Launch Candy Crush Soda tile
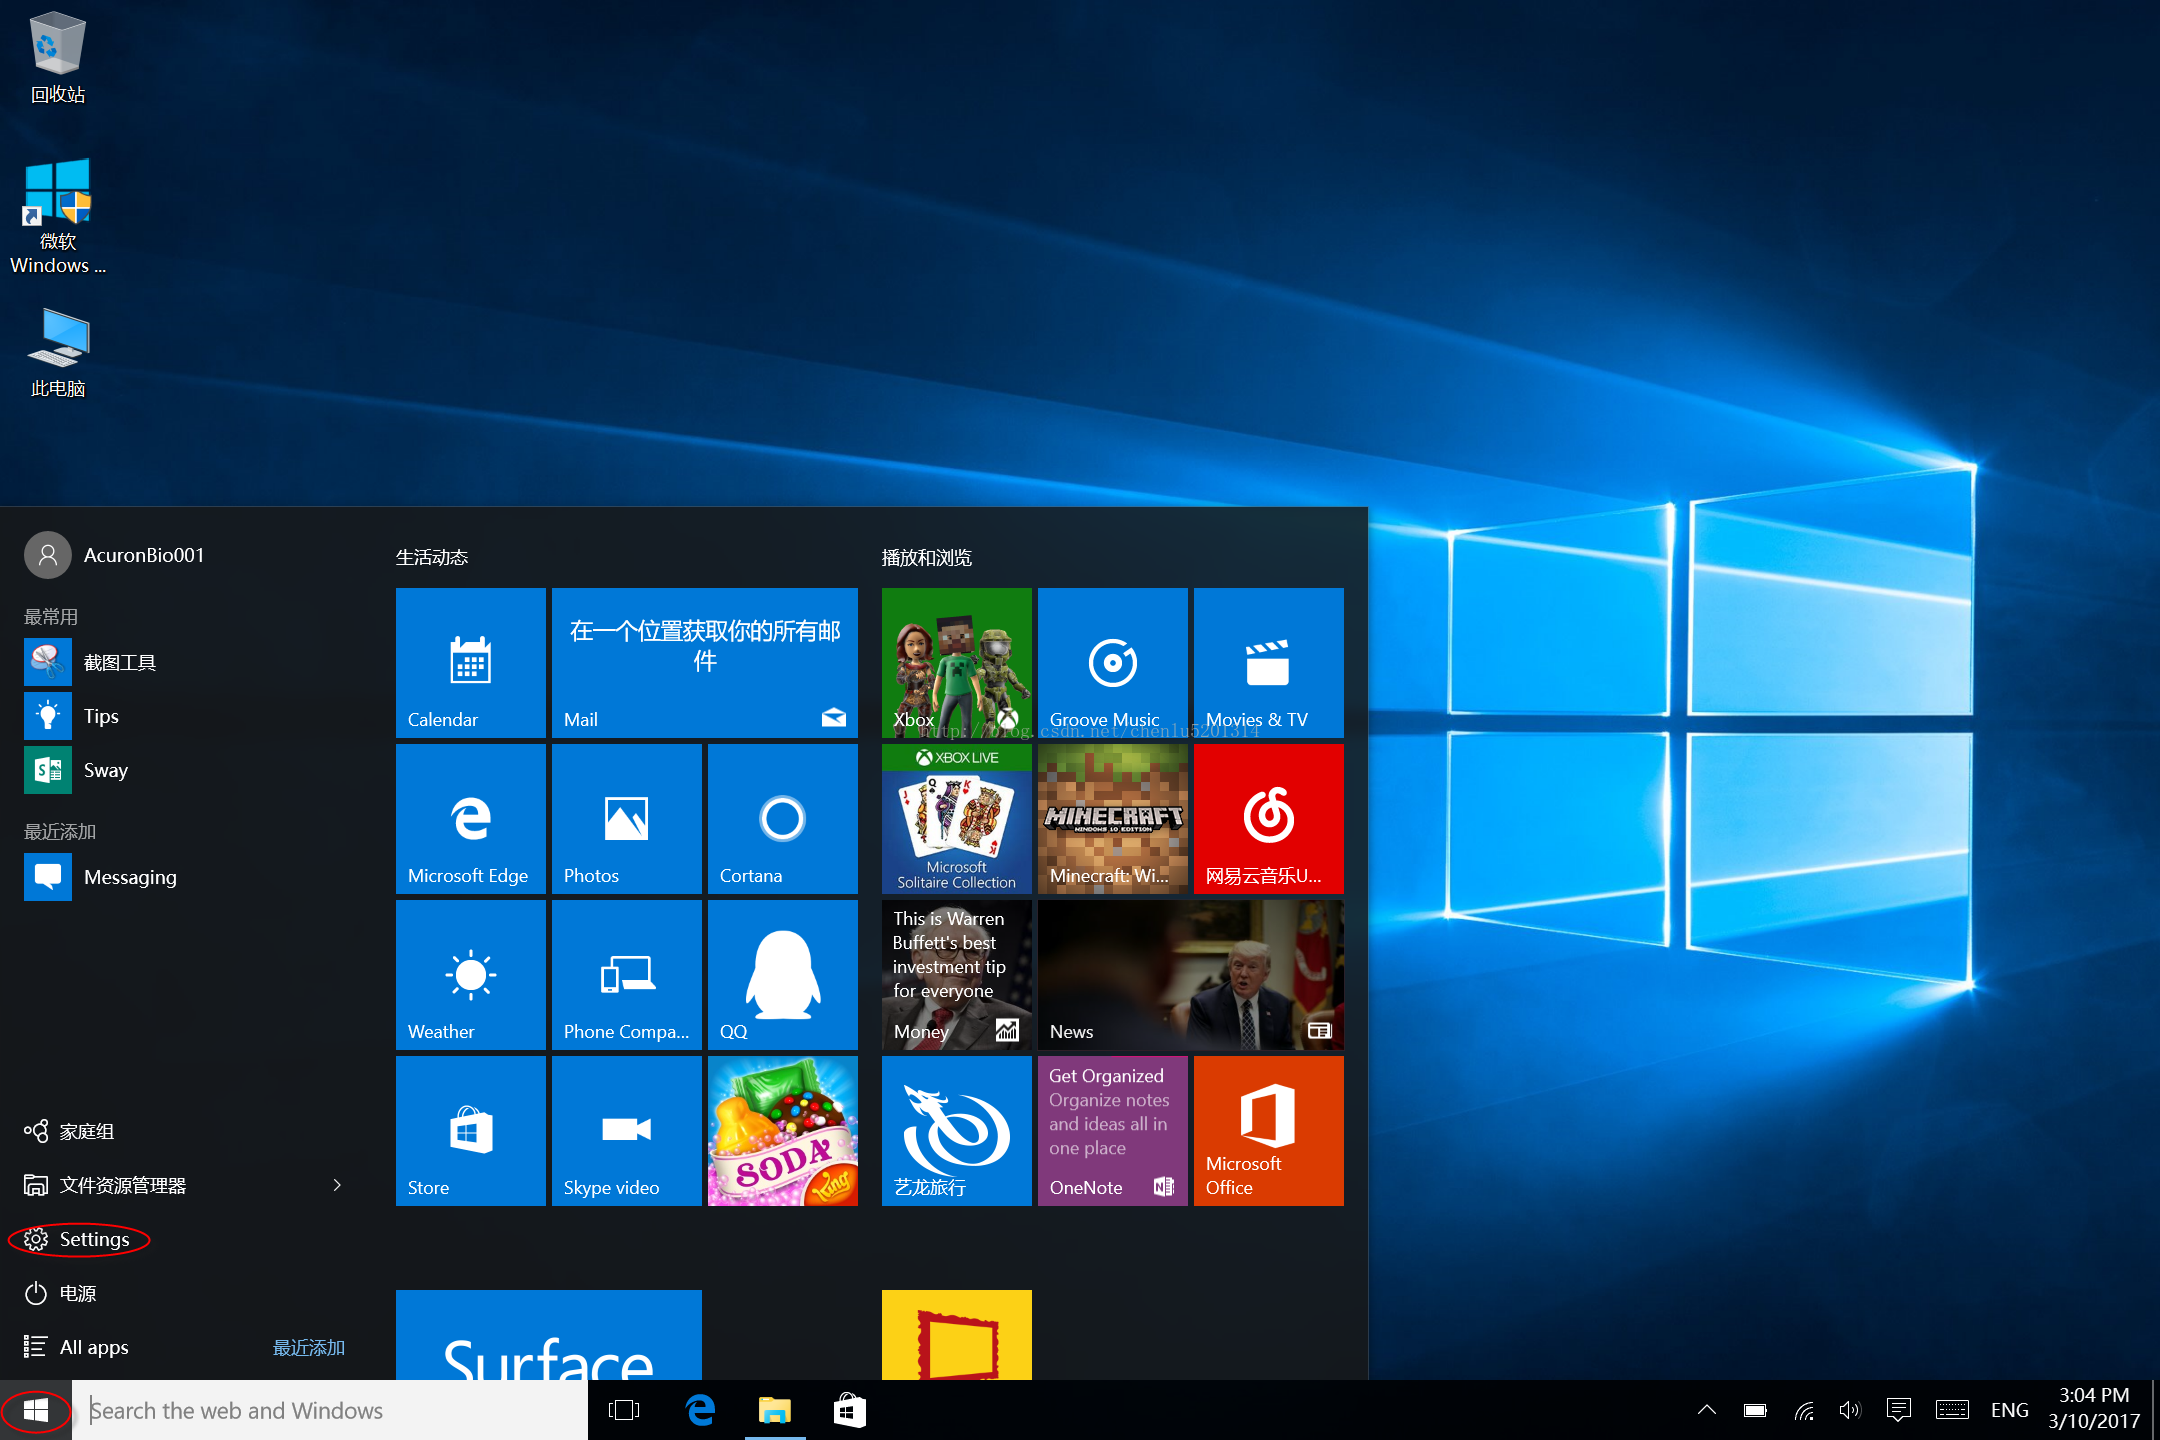Screen dimensions: 2160x1440 783,1131
